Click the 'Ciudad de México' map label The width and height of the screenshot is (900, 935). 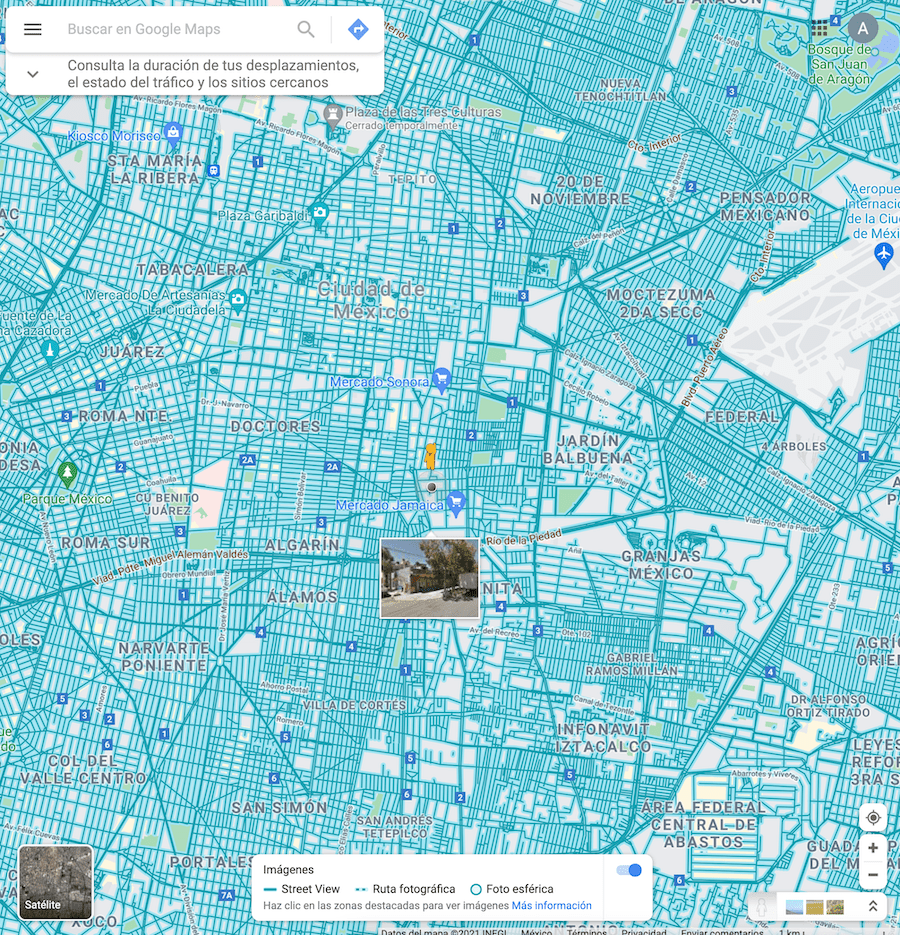coord(371,300)
